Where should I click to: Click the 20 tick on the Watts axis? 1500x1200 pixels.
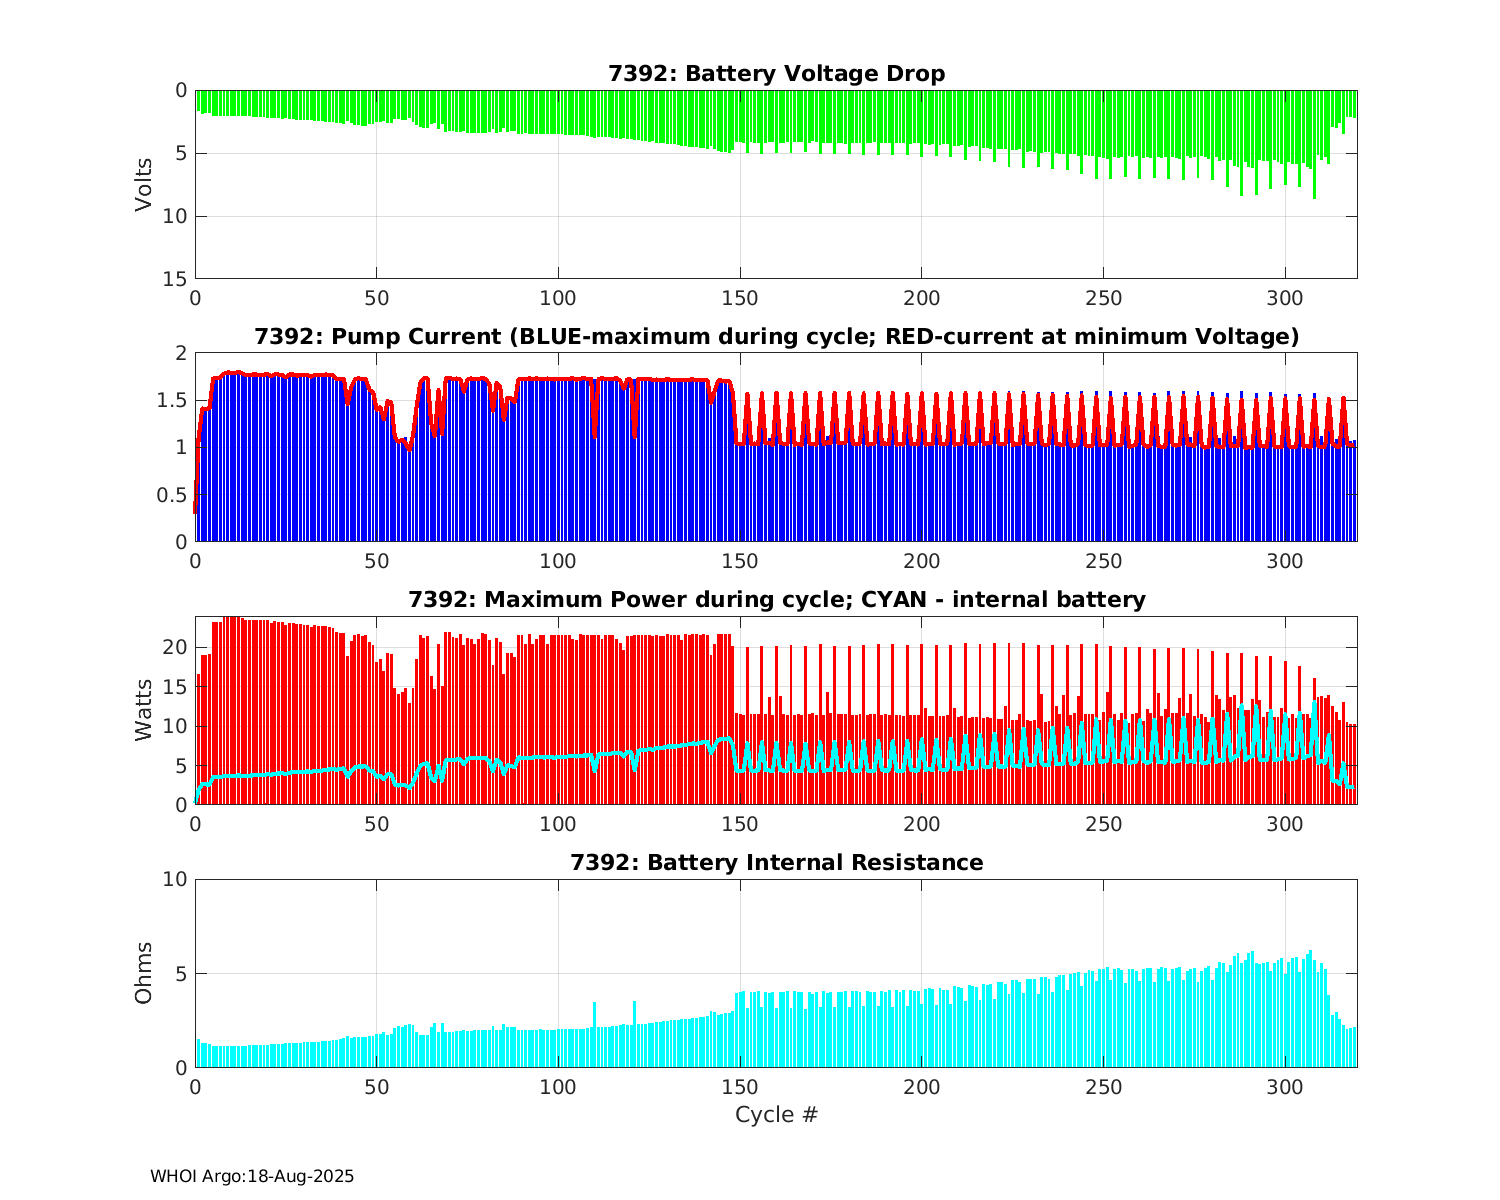pos(177,648)
